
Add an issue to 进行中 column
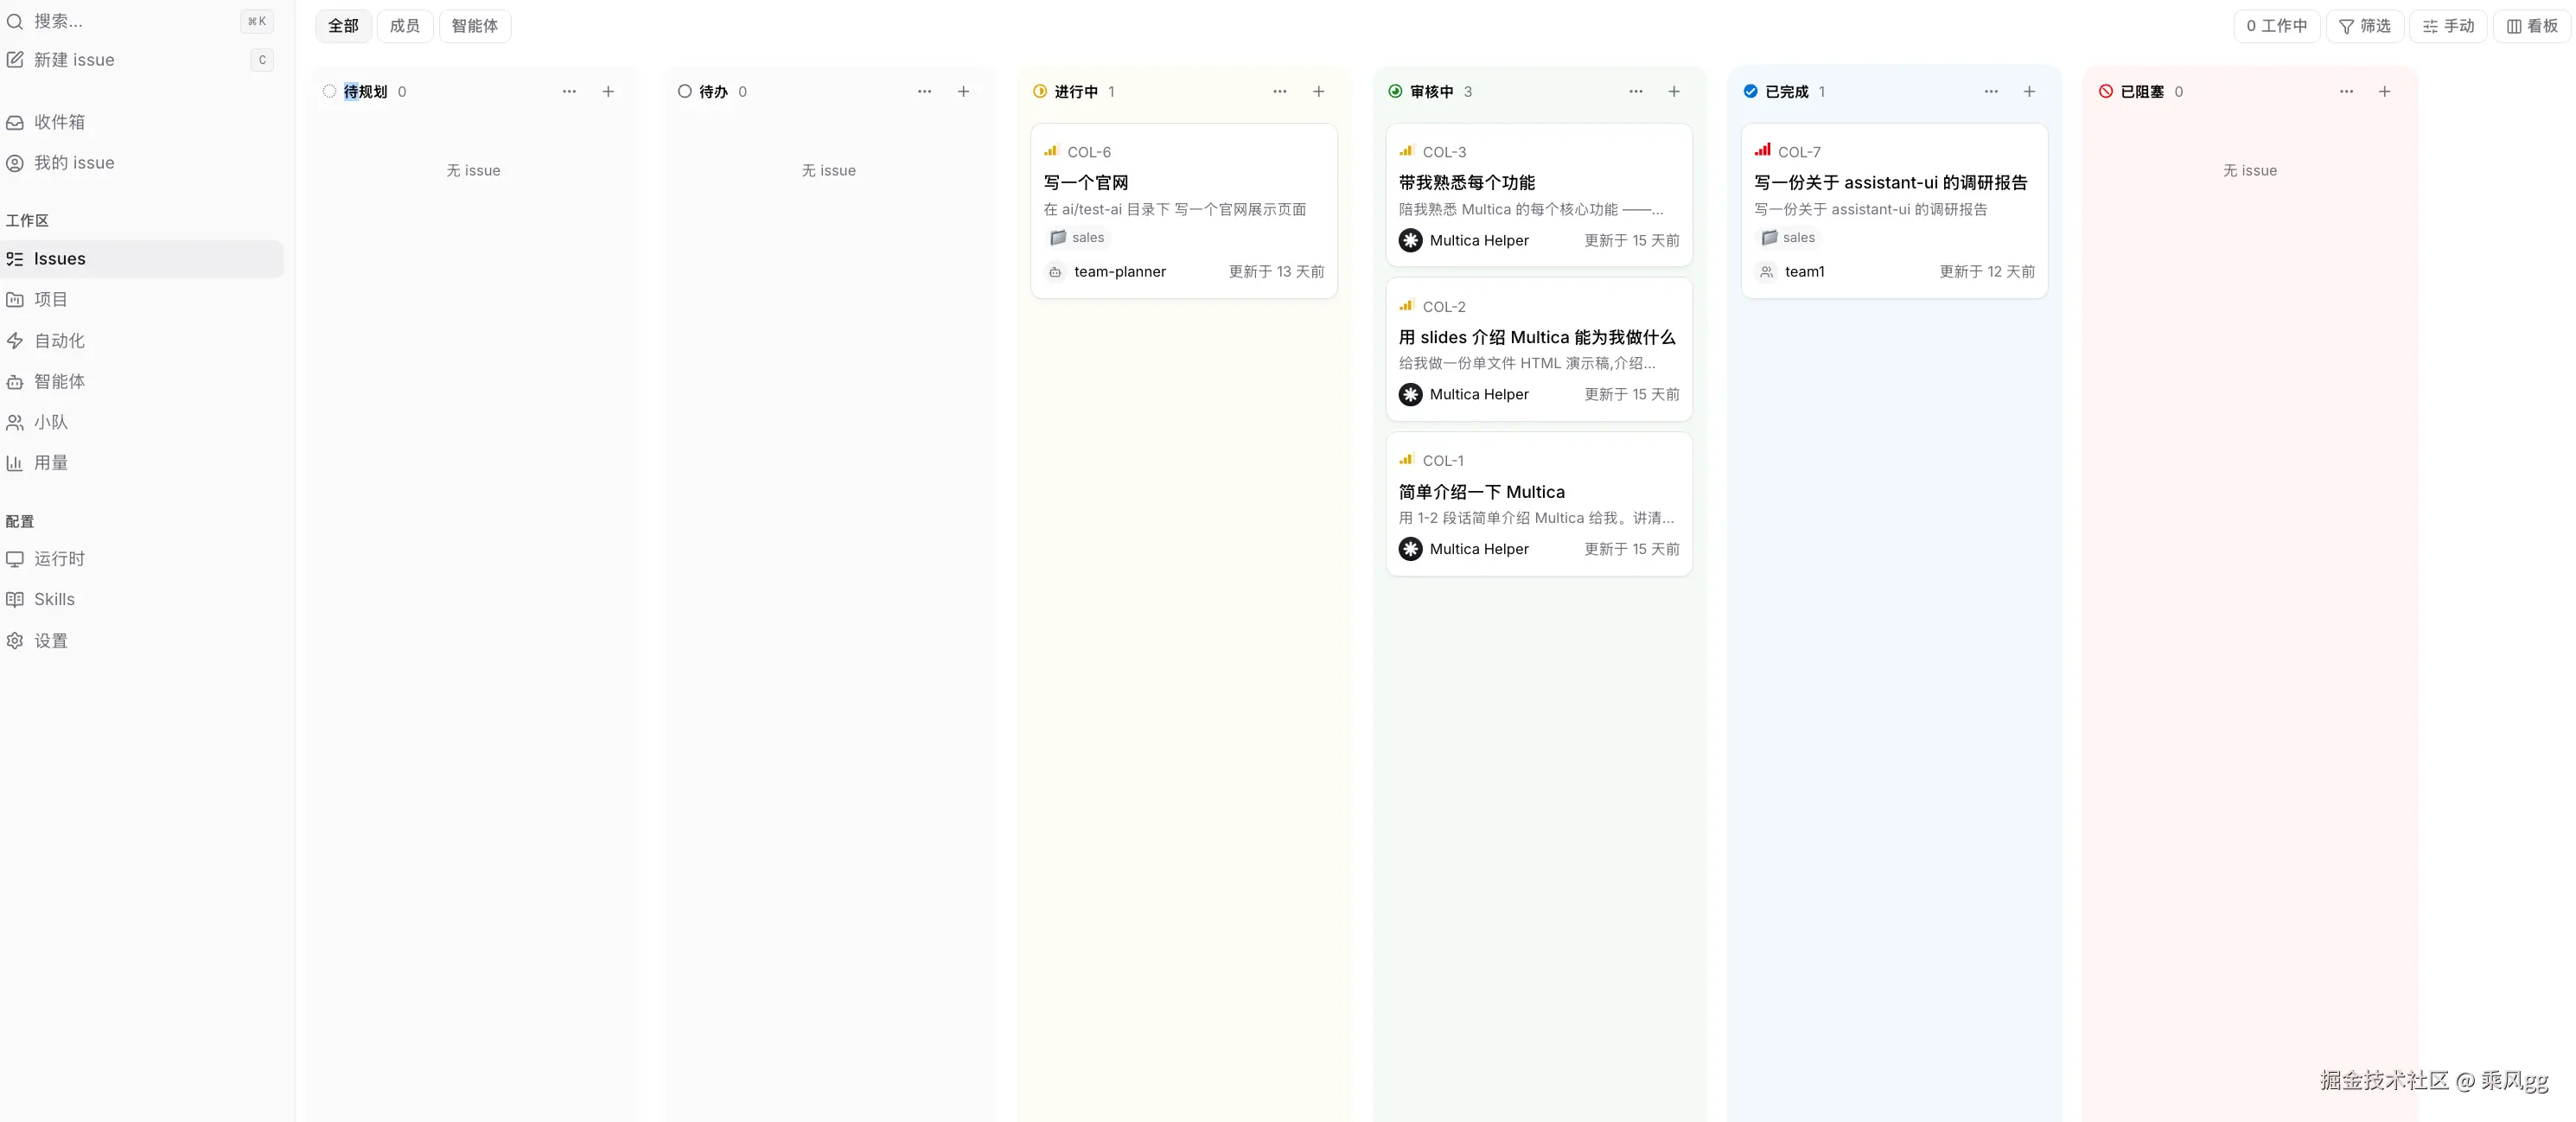click(1319, 92)
